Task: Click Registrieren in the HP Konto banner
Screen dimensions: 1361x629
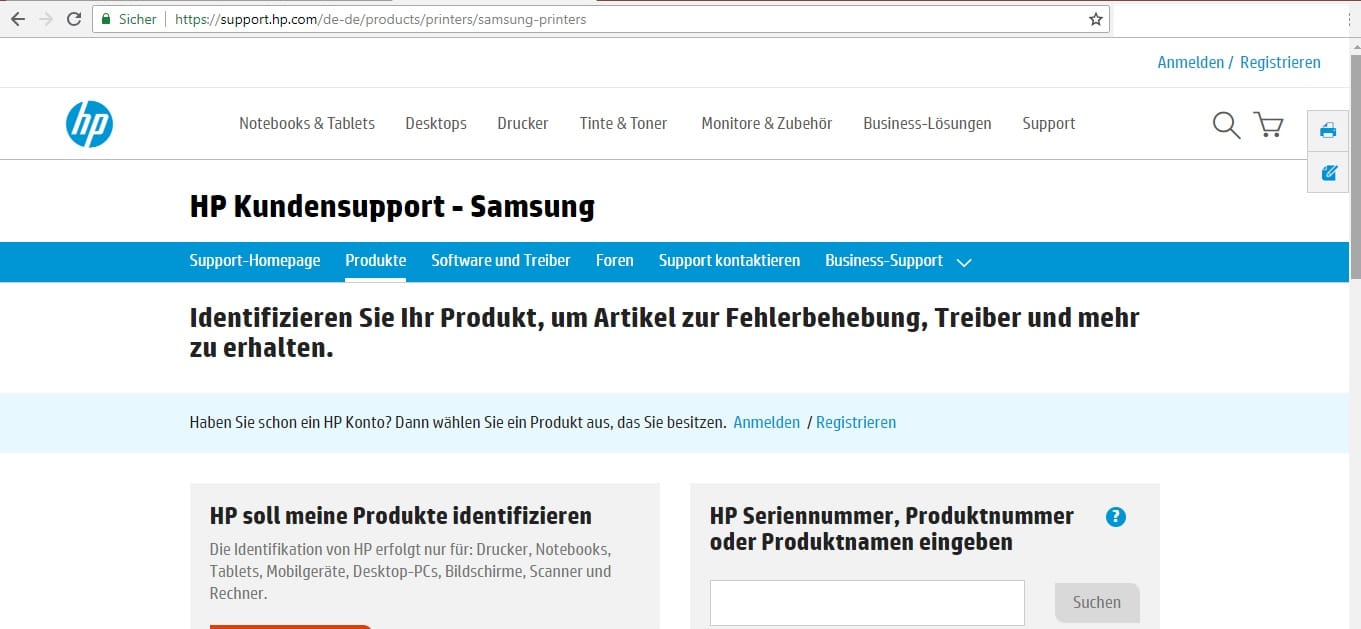Action: (856, 422)
